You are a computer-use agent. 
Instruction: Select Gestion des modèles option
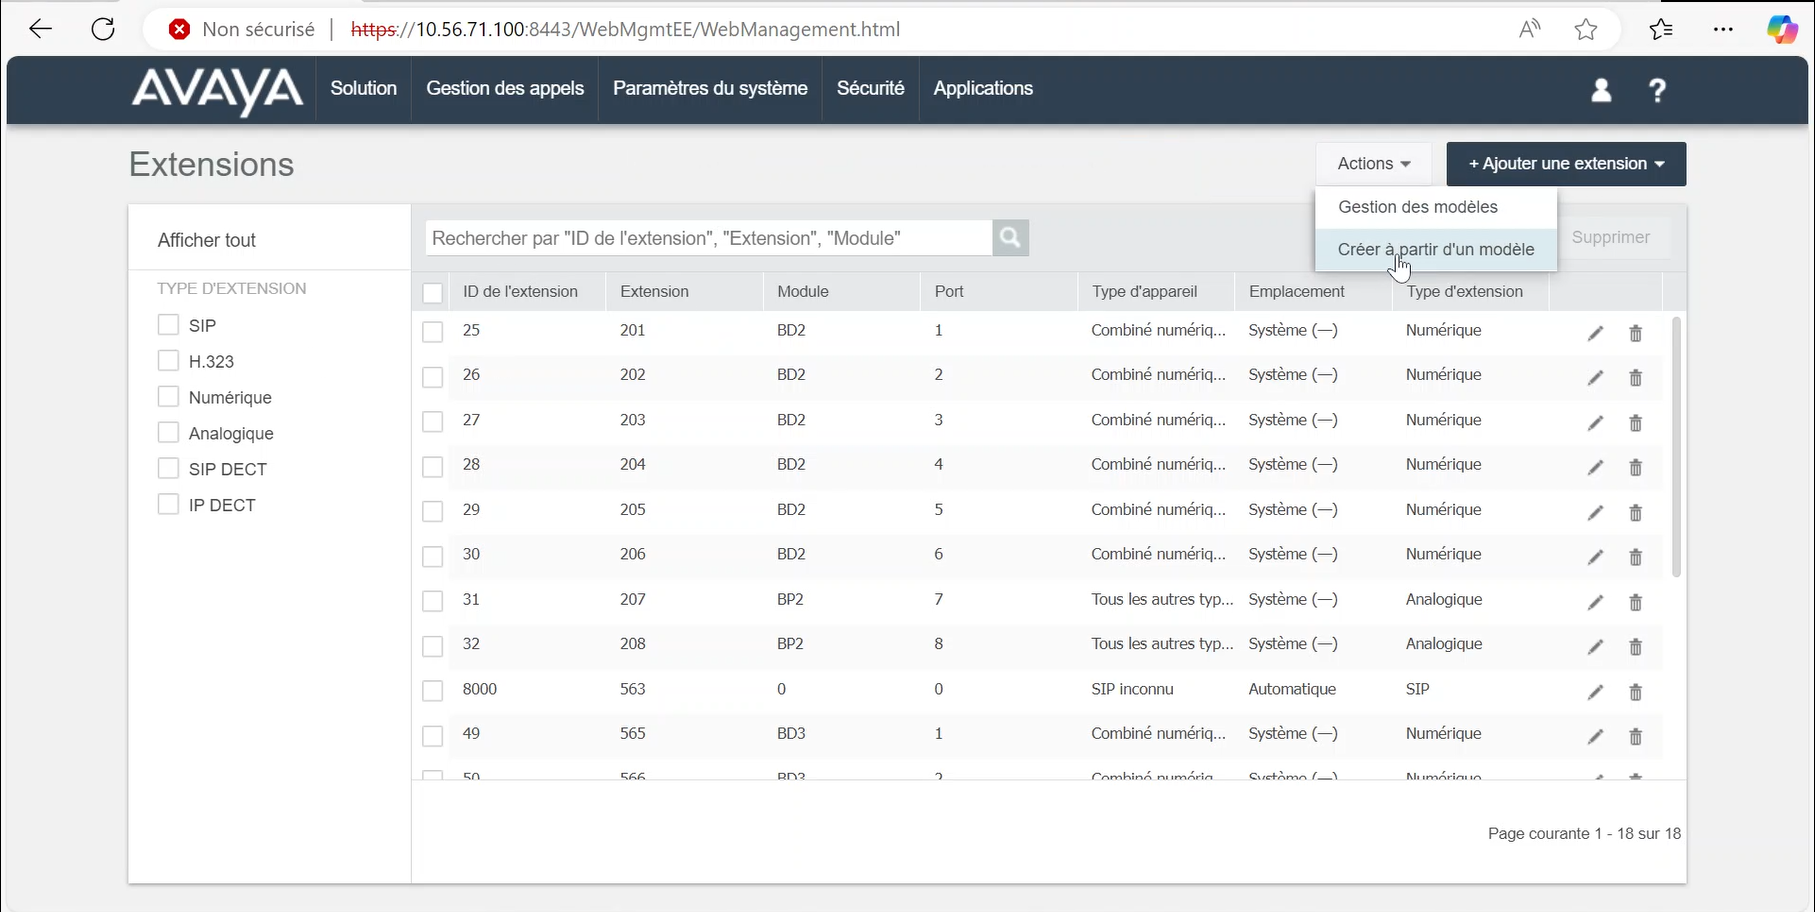(x=1417, y=207)
